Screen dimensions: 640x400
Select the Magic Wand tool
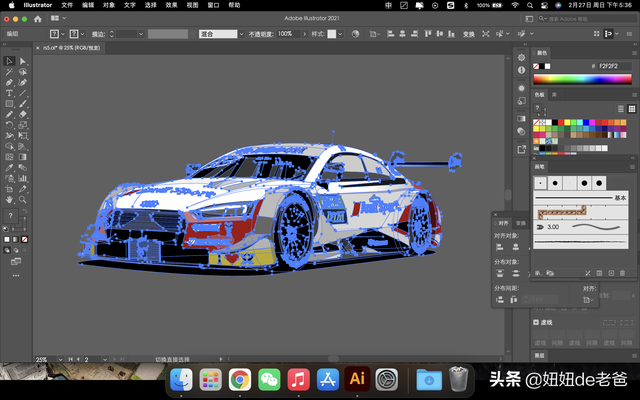coord(9,72)
